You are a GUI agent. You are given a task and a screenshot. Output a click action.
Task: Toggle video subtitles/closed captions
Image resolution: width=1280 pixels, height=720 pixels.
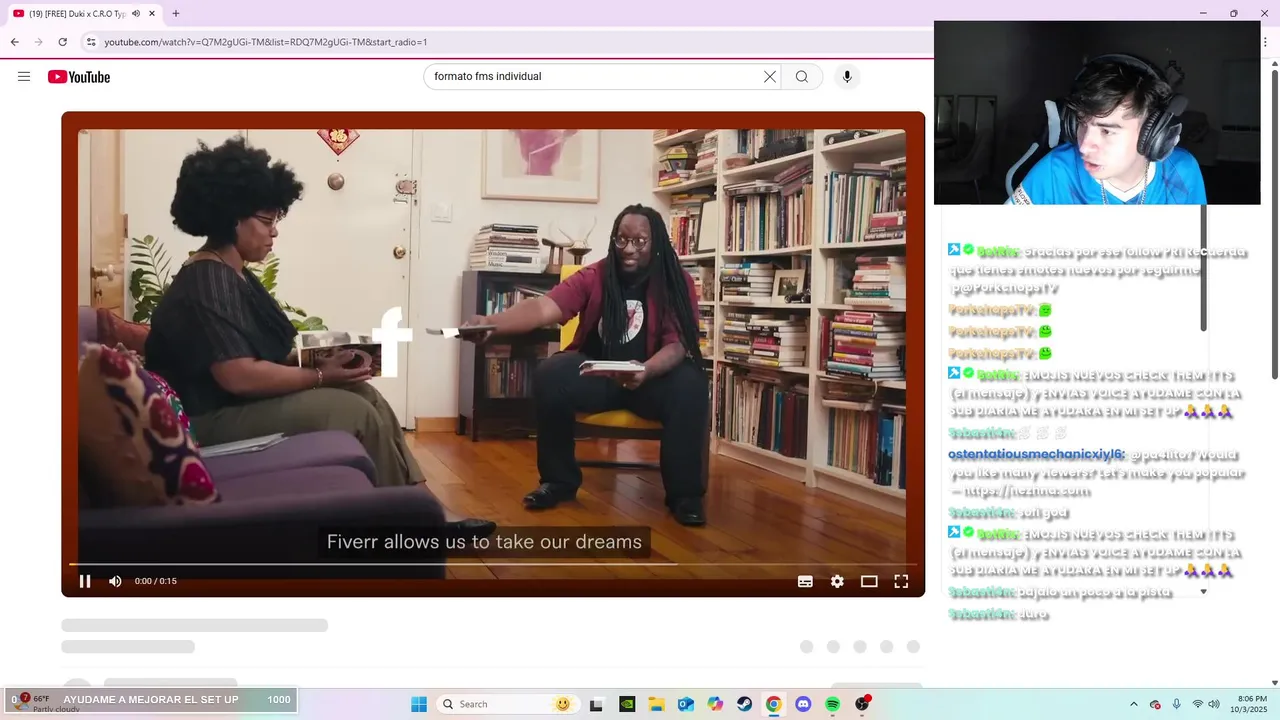tap(805, 581)
